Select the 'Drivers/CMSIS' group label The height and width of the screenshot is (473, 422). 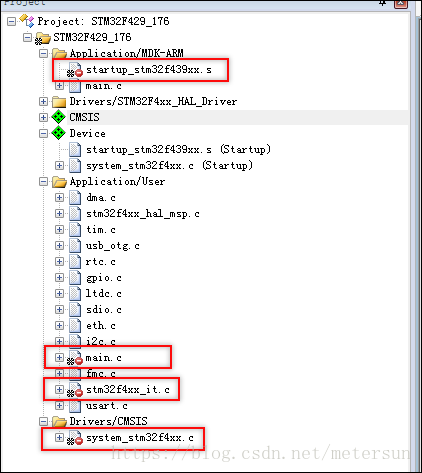point(108,422)
